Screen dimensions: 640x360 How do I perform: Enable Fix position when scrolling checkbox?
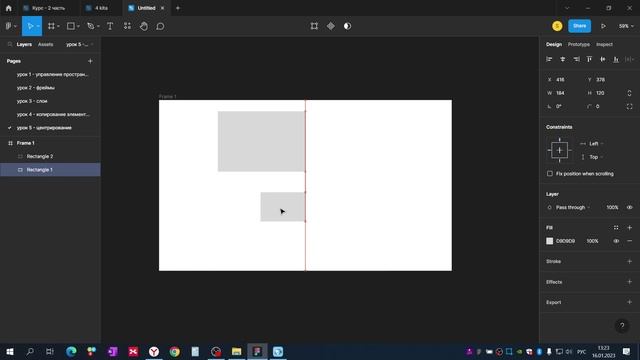[550, 173]
